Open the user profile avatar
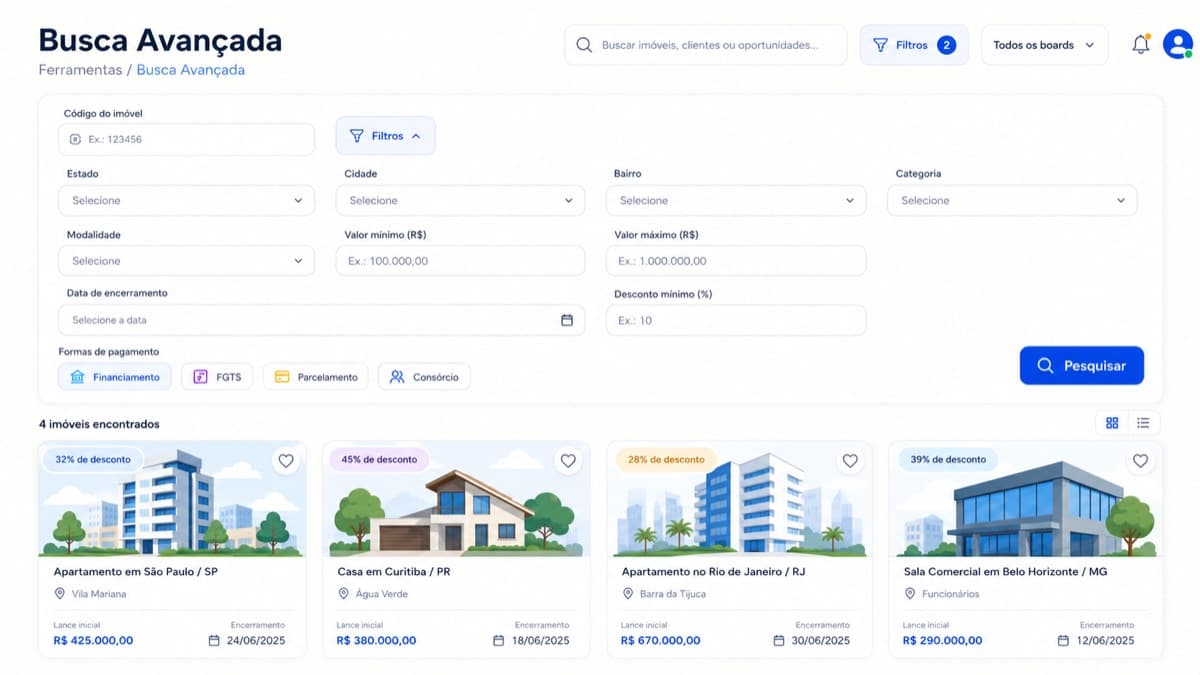 tap(1177, 44)
